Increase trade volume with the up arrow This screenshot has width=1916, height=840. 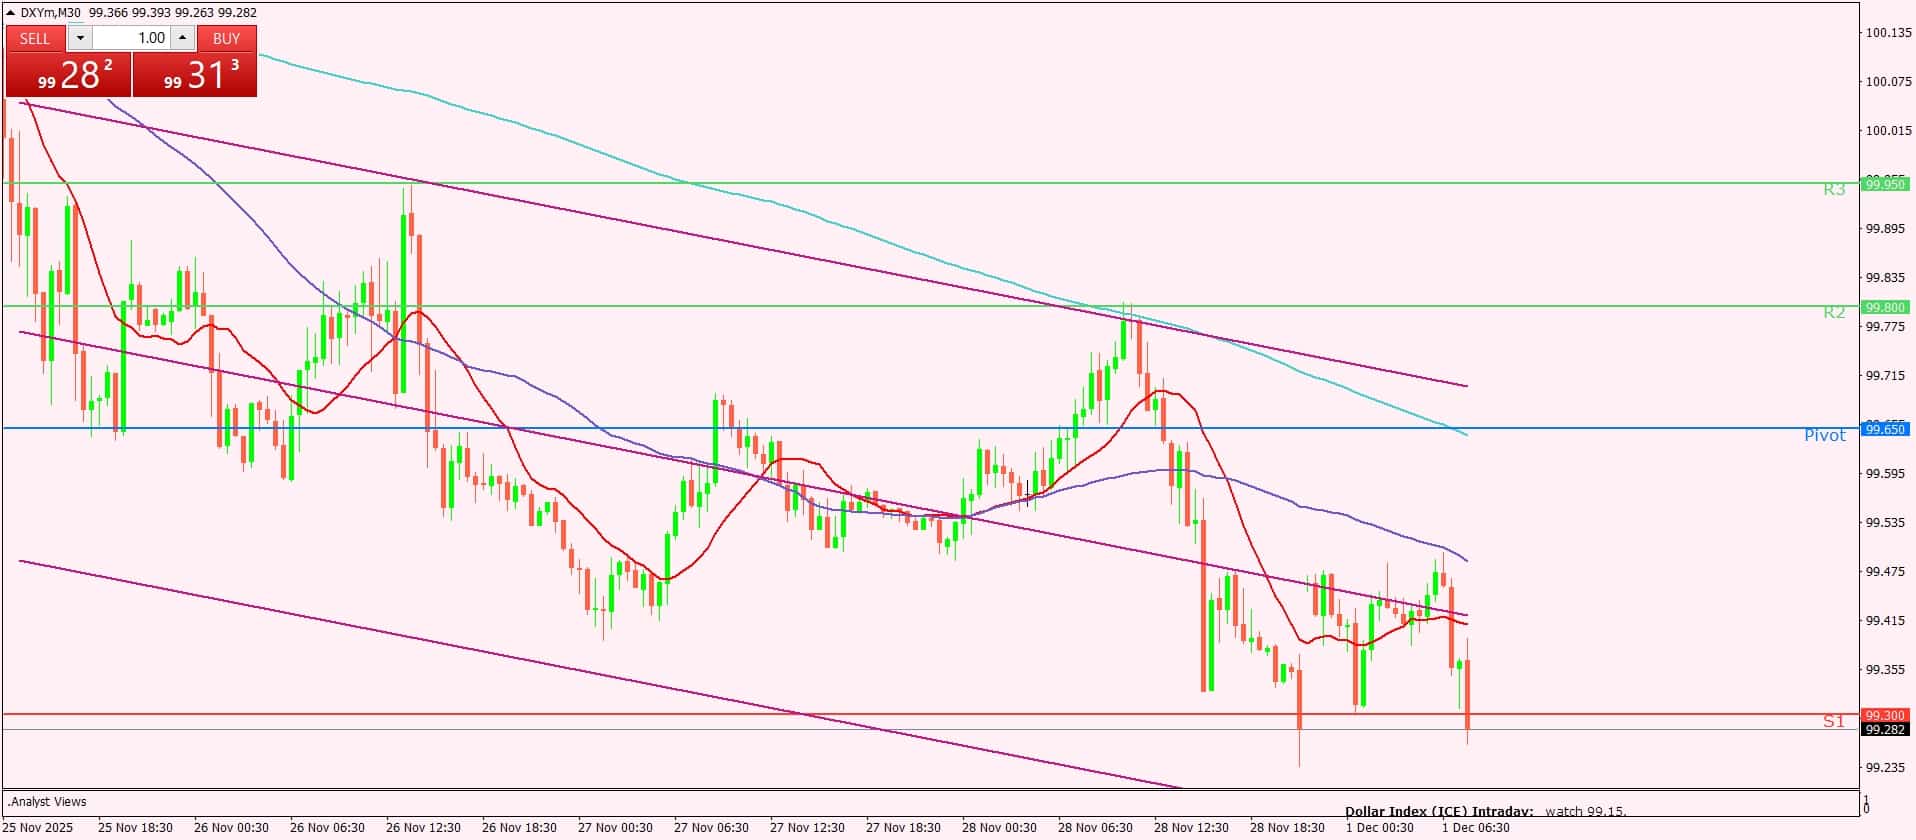(x=182, y=38)
